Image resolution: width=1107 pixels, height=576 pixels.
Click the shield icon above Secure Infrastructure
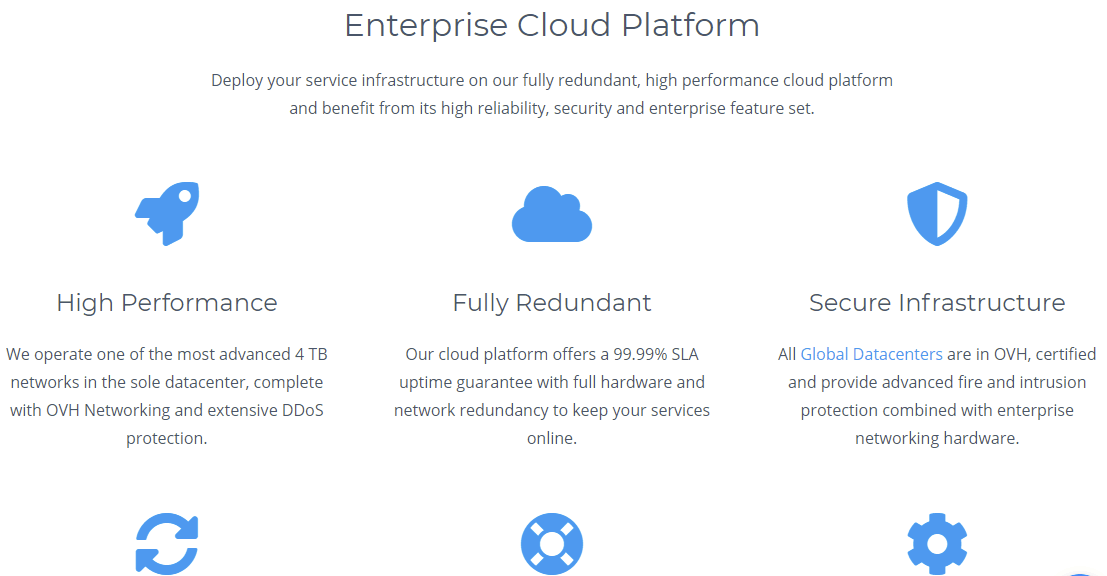[x=937, y=214]
